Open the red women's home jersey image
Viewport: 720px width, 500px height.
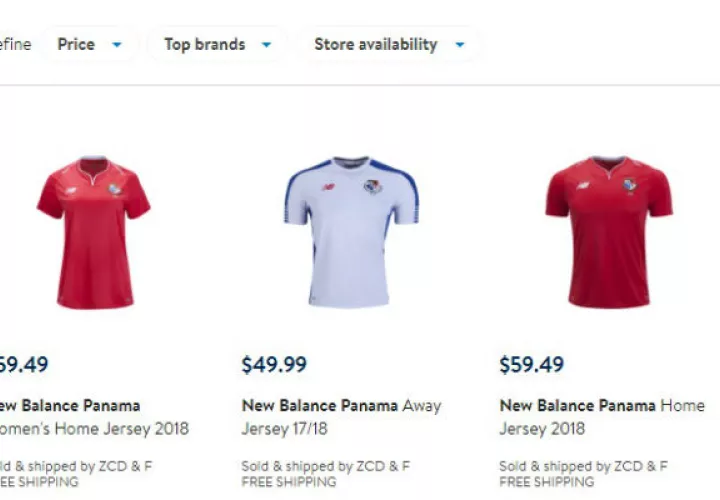(94, 232)
